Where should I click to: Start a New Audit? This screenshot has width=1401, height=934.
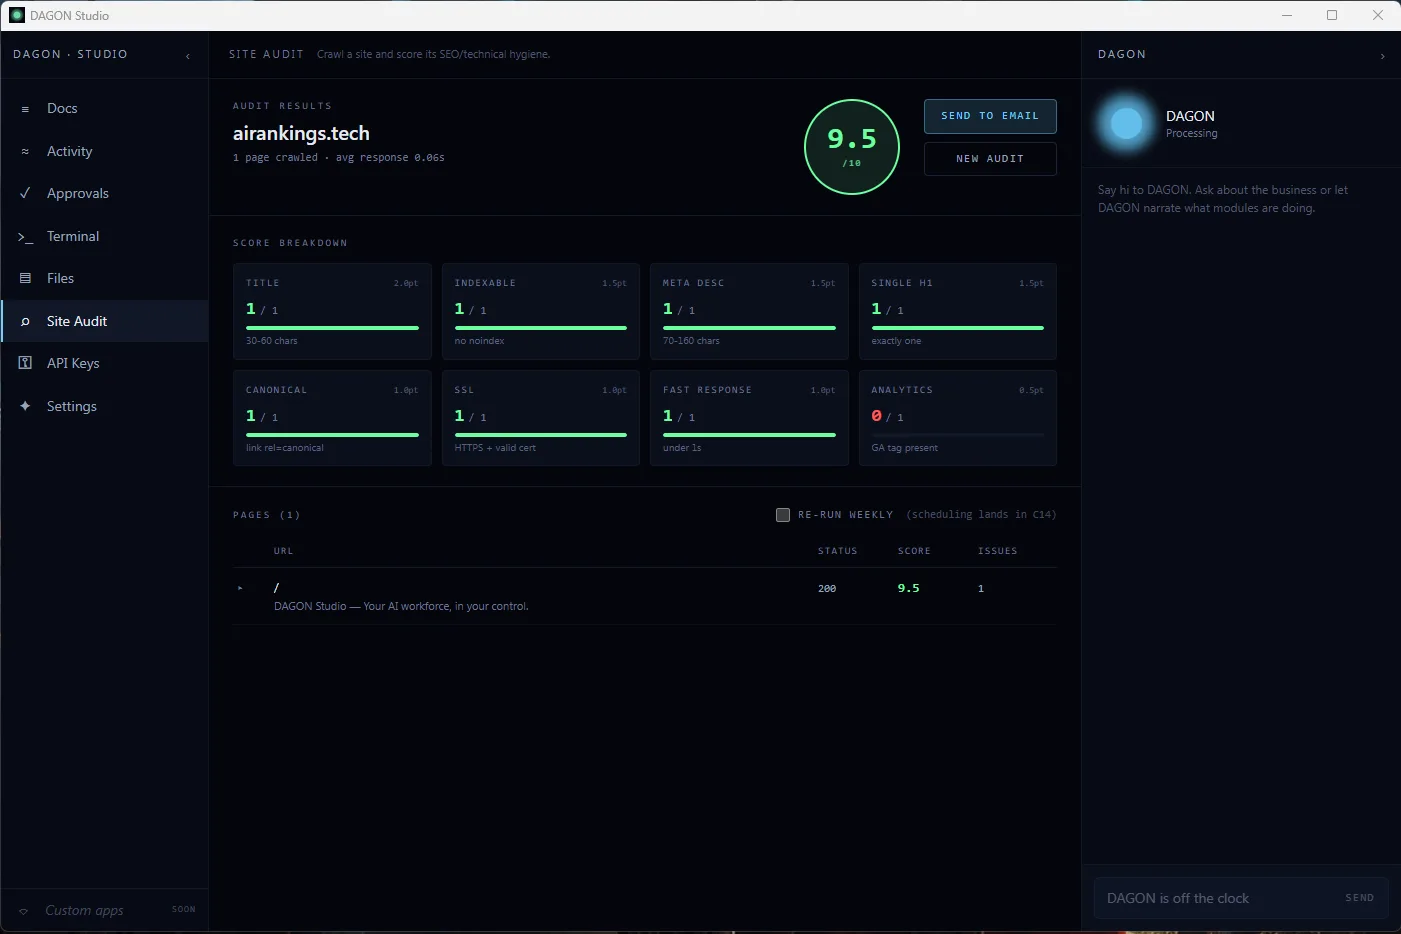(990, 159)
